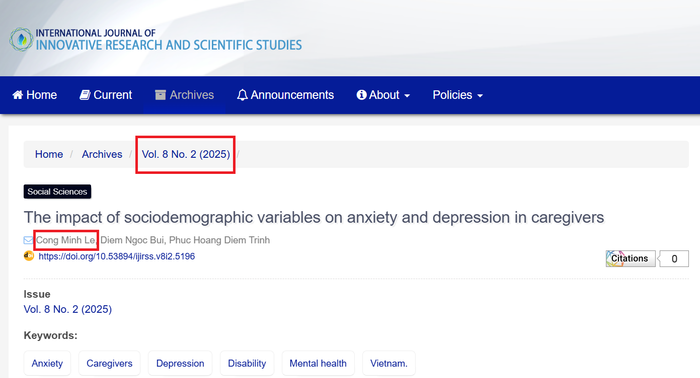Expand the About dropdown menu
The image size is (700, 378).
click(x=383, y=95)
